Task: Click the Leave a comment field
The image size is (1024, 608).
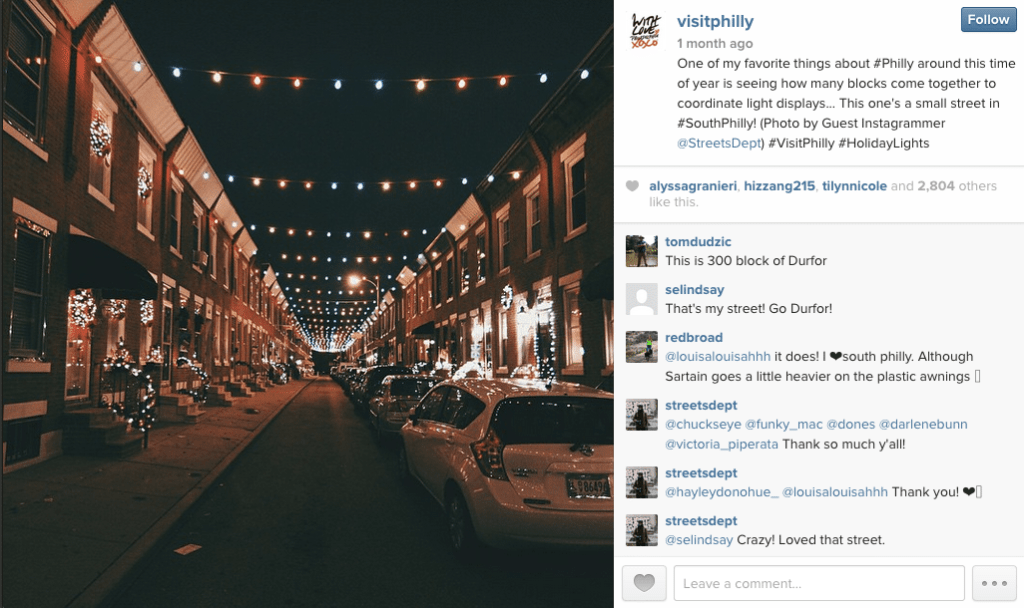Action: pyautogui.click(x=819, y=583)
